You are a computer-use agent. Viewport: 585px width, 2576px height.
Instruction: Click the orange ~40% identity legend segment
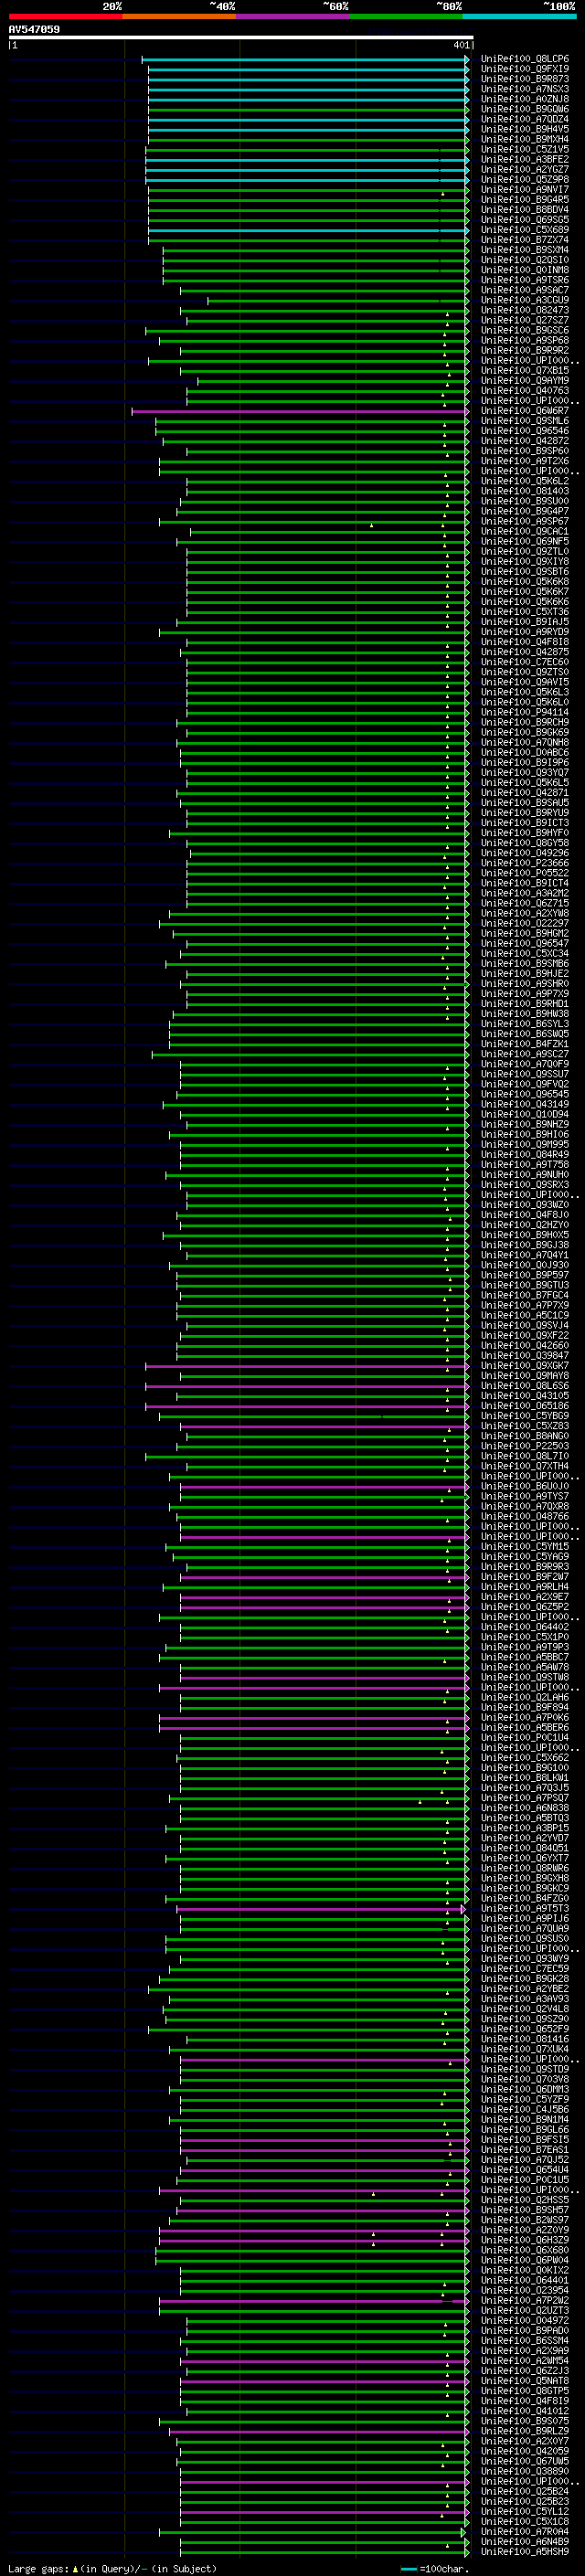[179, 16]
